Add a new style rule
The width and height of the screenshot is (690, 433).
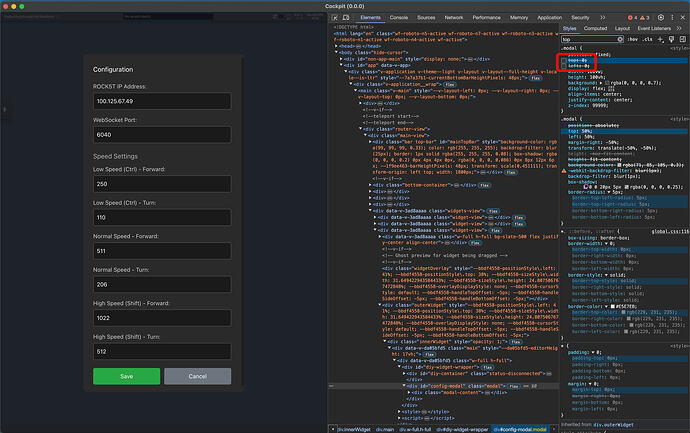661,39
